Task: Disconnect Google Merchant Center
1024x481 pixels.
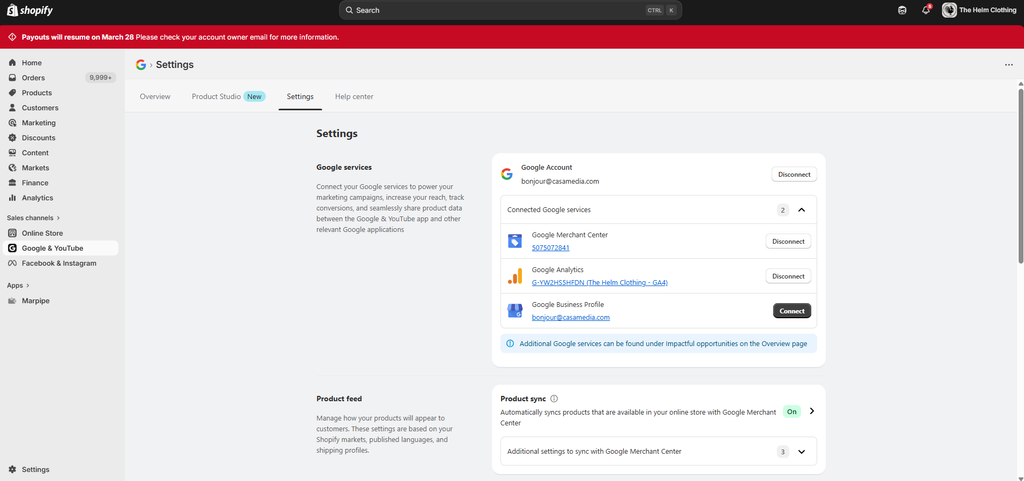Action: 788,241
